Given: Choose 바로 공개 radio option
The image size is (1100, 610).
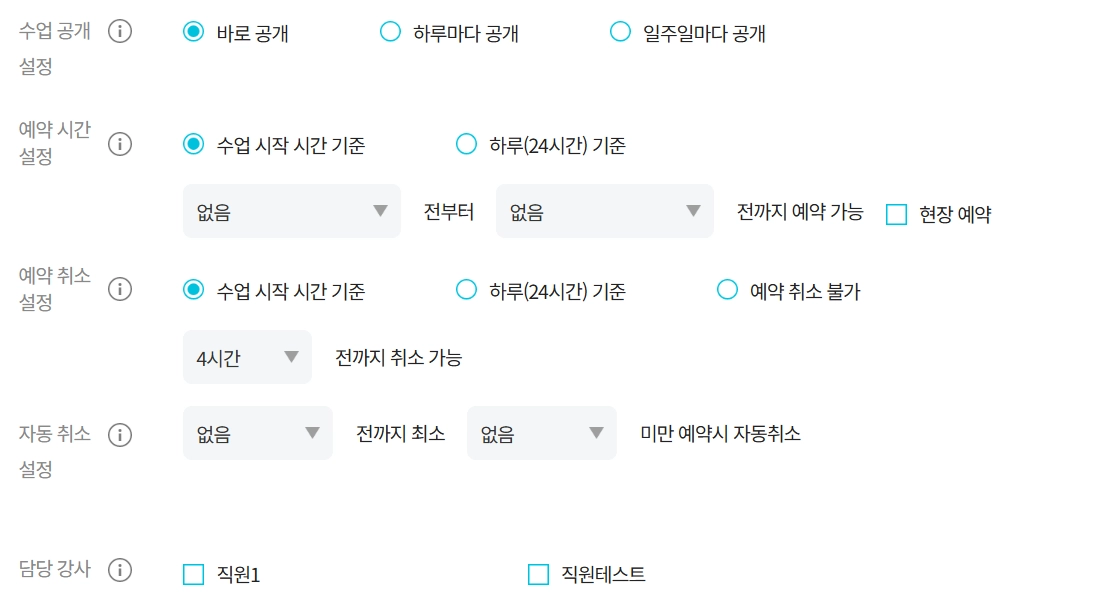Looking at the screenshot, I should click(193, 32).
